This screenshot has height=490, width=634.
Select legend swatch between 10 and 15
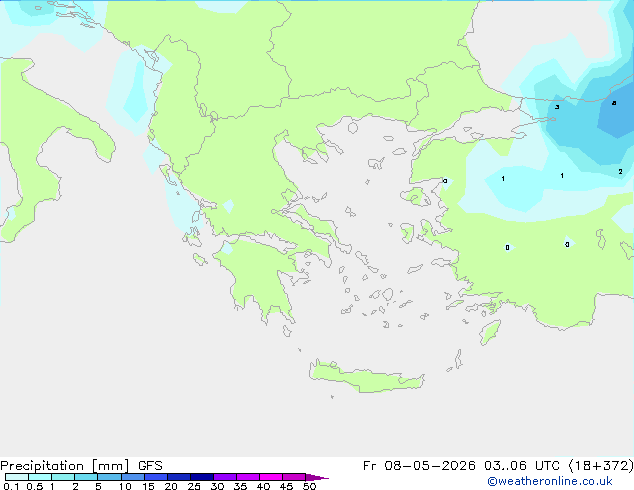click(x=132, y=477)
